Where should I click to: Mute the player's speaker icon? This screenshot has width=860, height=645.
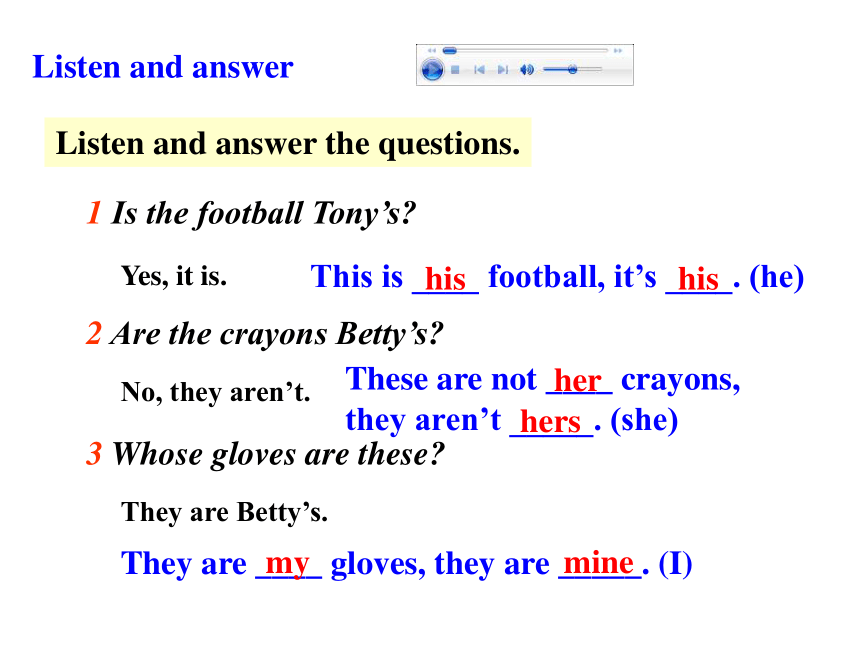527,70
